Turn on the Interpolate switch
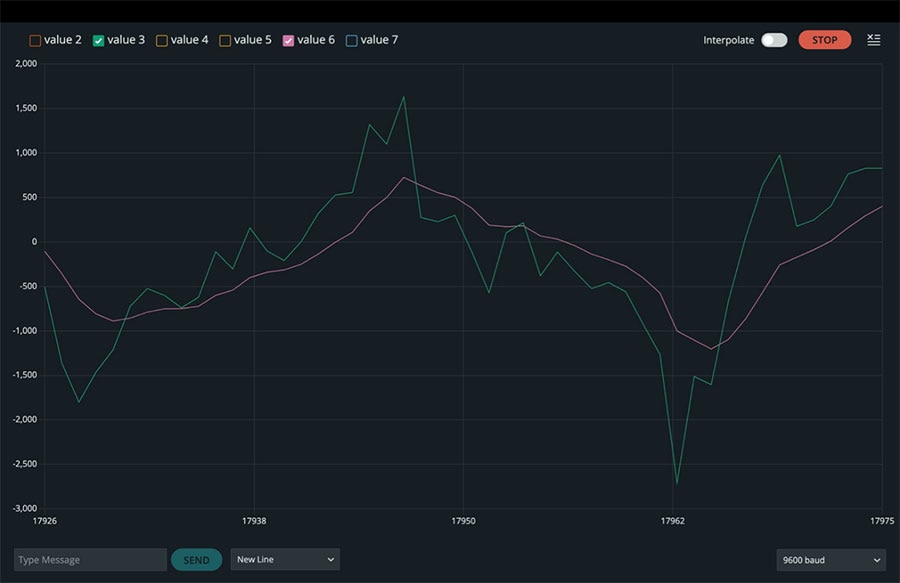This screenshot has height=583, width=900. tap(774, 40)
